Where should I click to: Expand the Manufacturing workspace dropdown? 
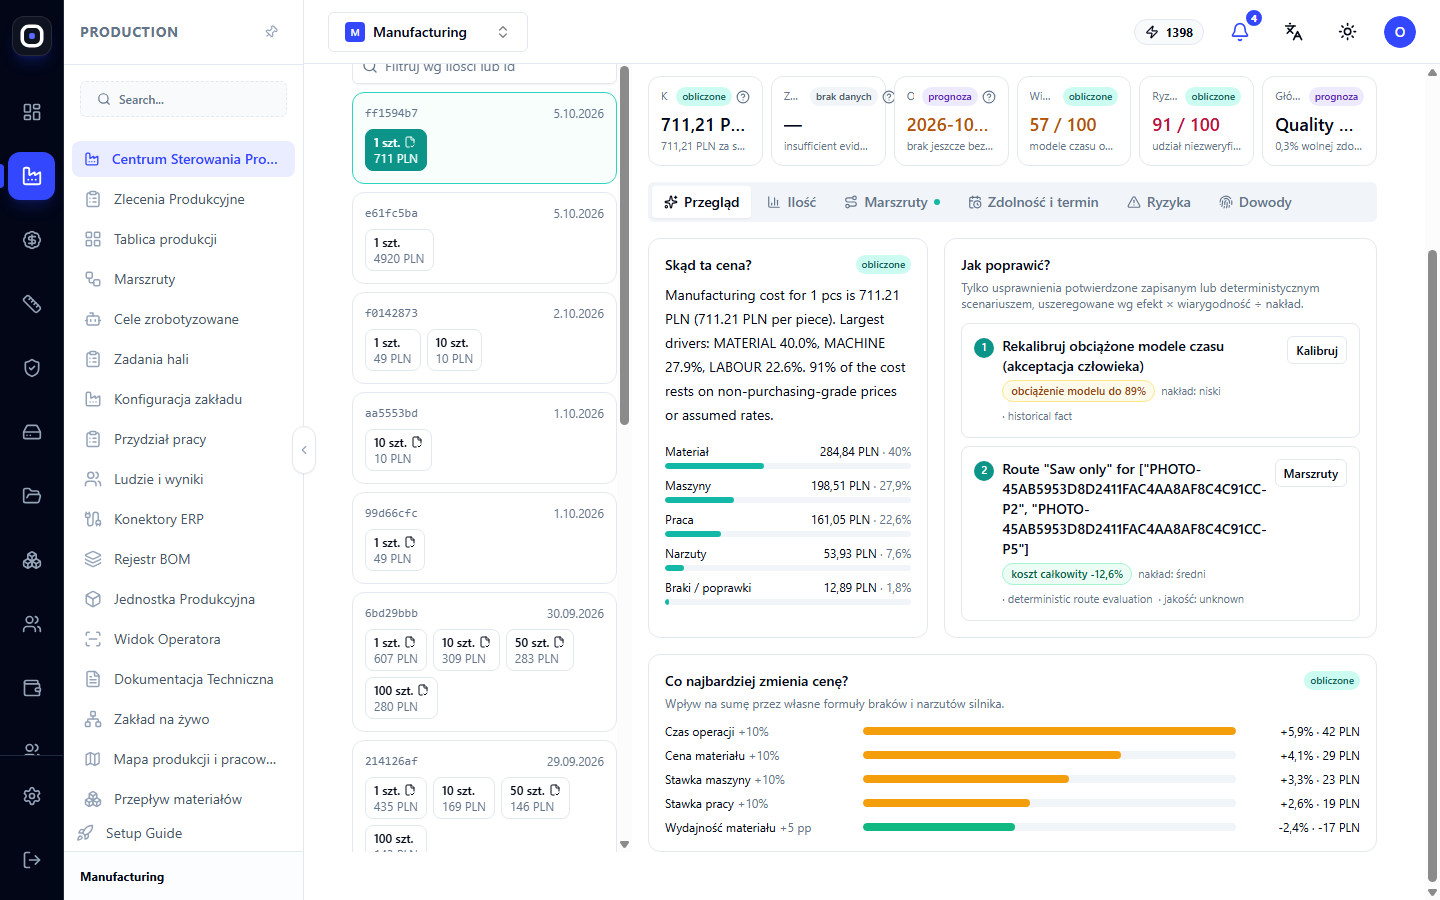pos(428,32)
